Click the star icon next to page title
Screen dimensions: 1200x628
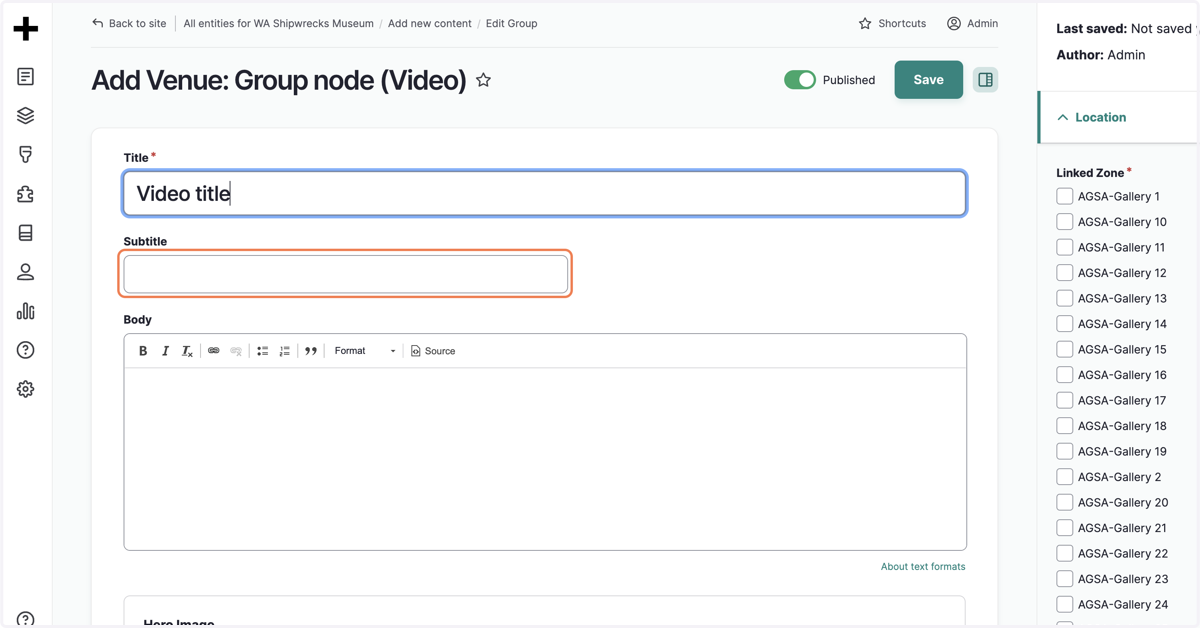tap(484, 80)
